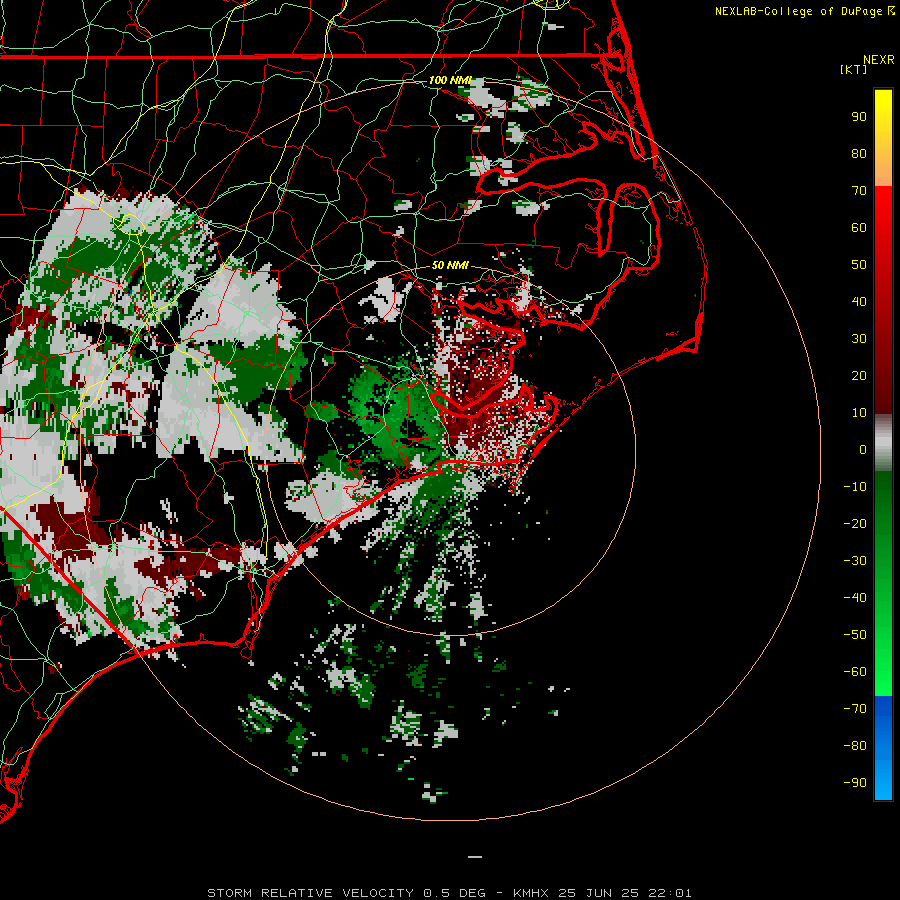Click the -10 value on velocity scale
The width and height of the screenshot is (900, 900).
click(x=855, y=487)
